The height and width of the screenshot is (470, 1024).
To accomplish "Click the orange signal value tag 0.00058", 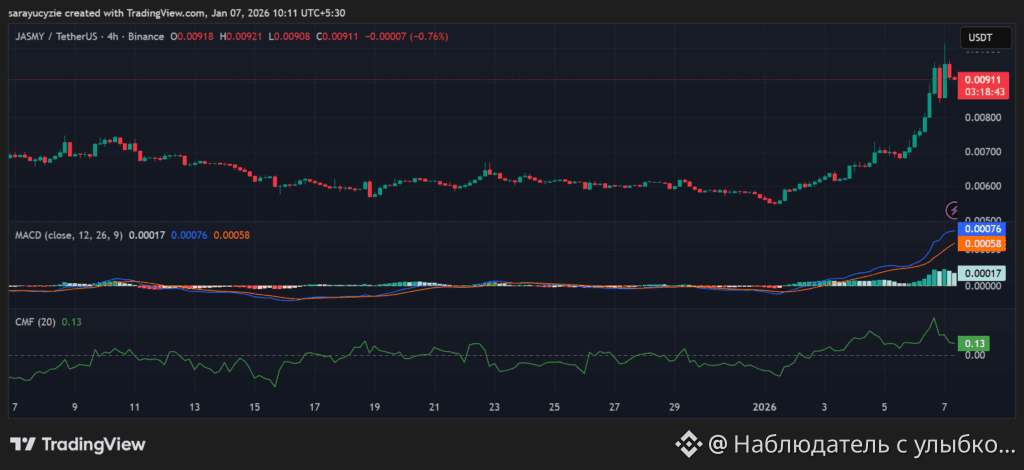I will click(981, 244).
